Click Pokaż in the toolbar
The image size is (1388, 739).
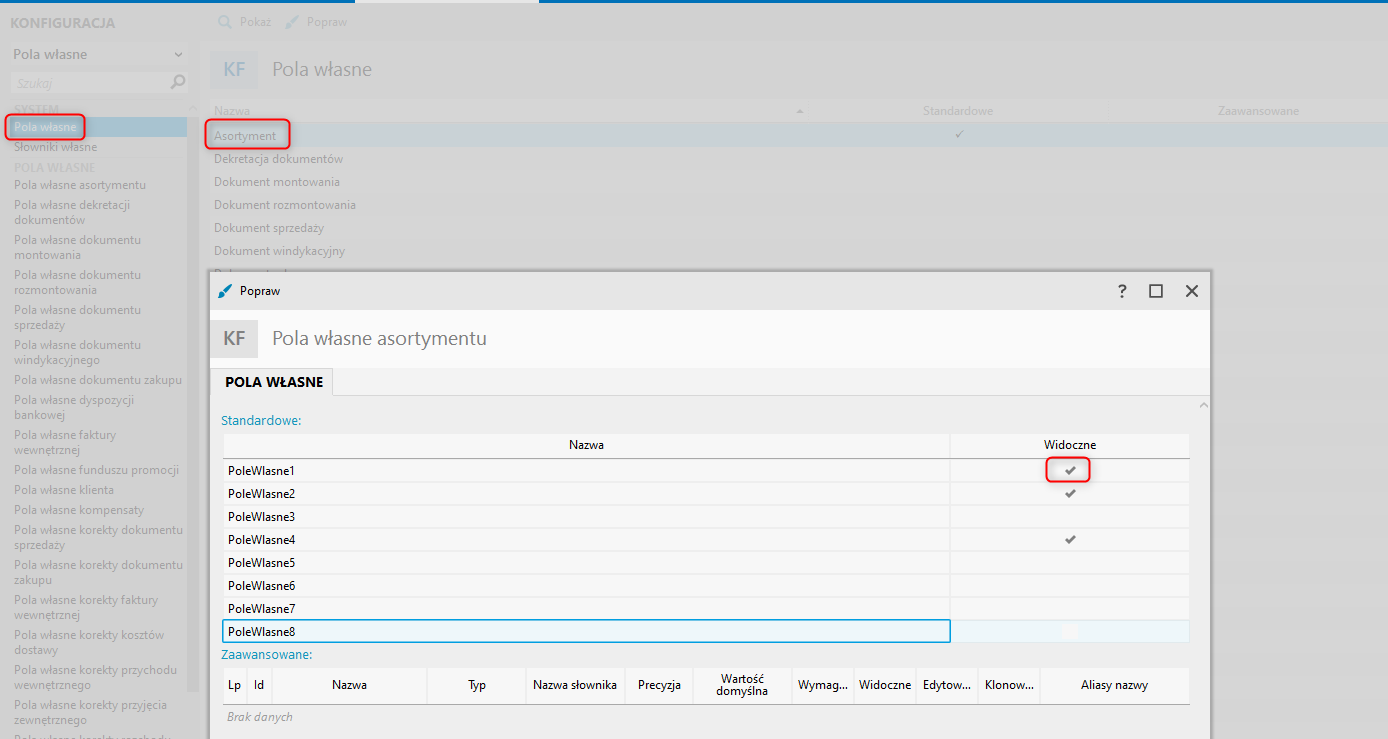coord(245,21)
